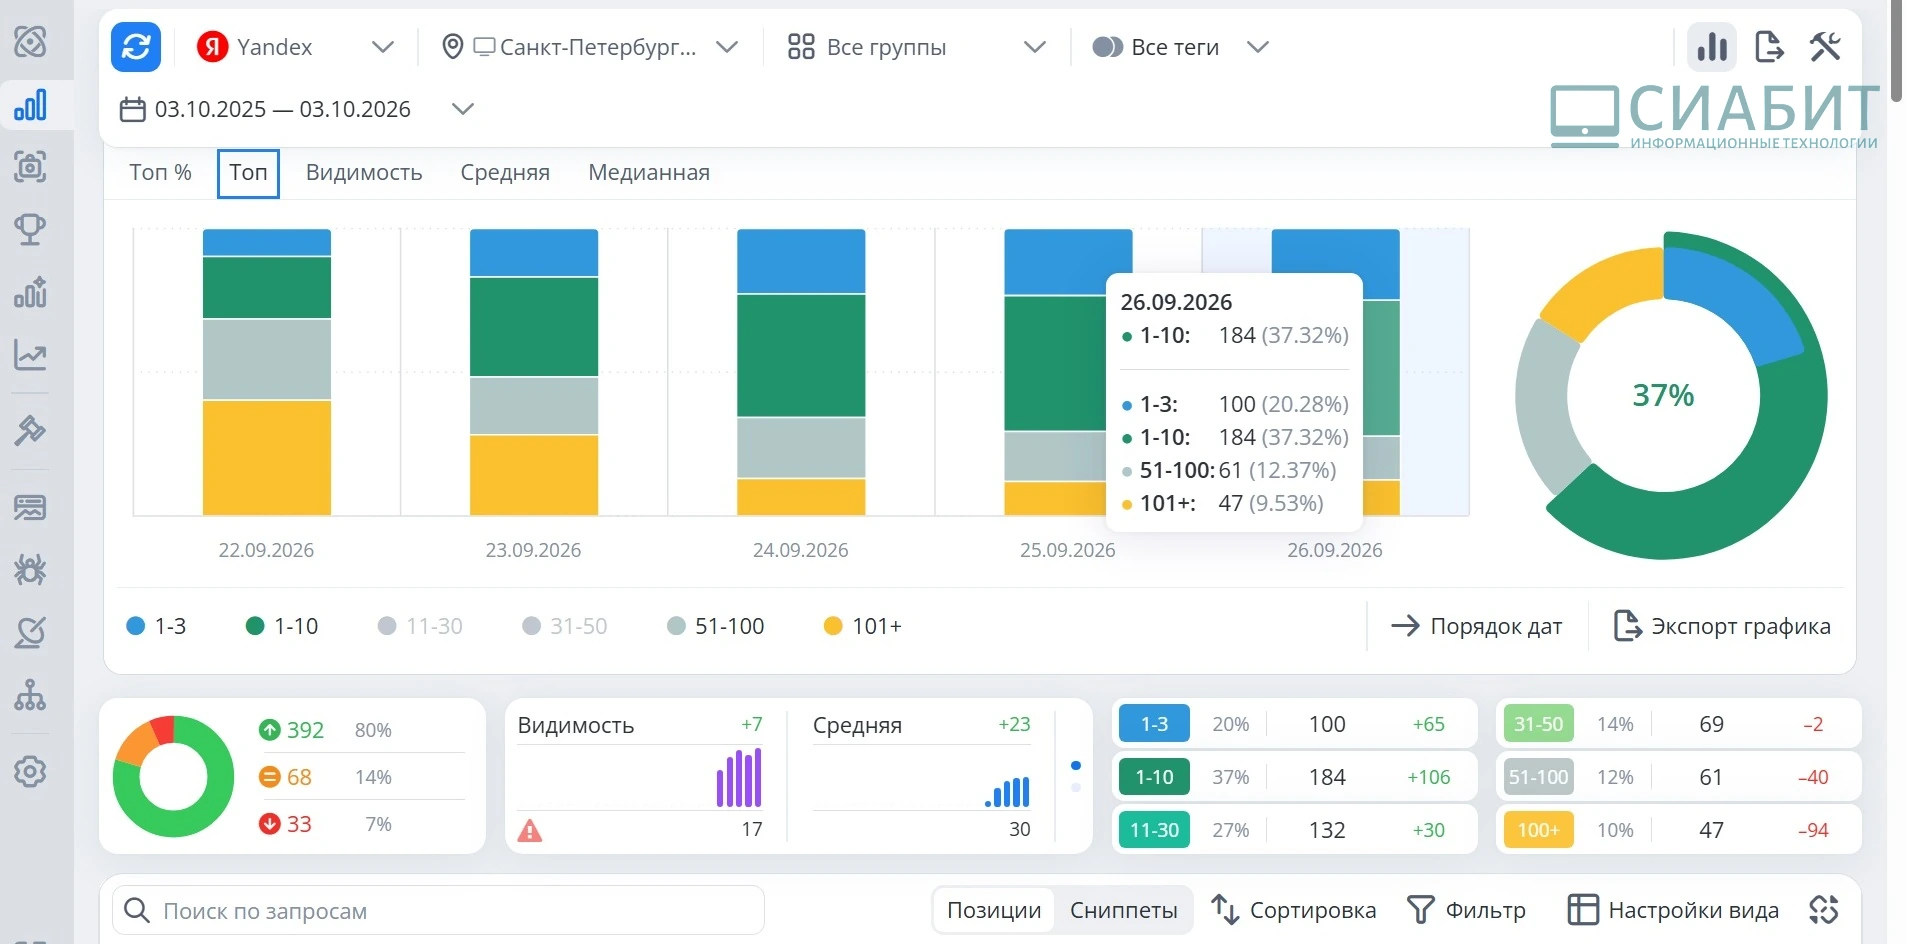Open Сортировка options
This screenshot has width=1906, height=944.
coord(1293,910)
